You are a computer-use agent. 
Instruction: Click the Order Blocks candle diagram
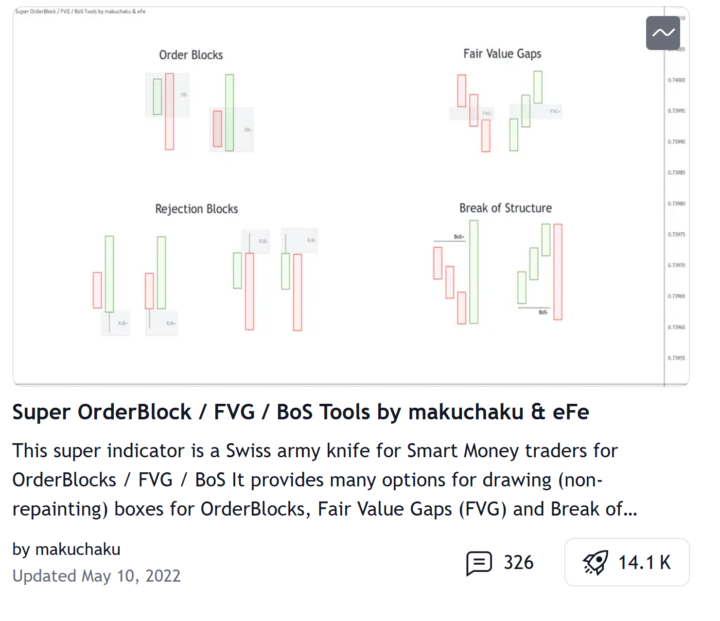click(x=198, y=112)
